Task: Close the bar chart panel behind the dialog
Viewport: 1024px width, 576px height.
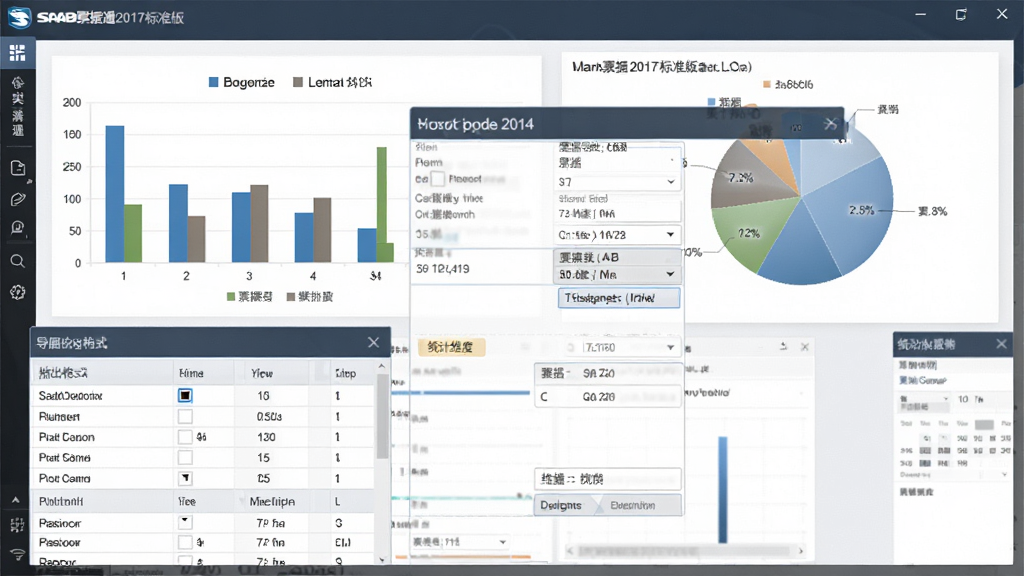Action: click(x=805, y=347)
